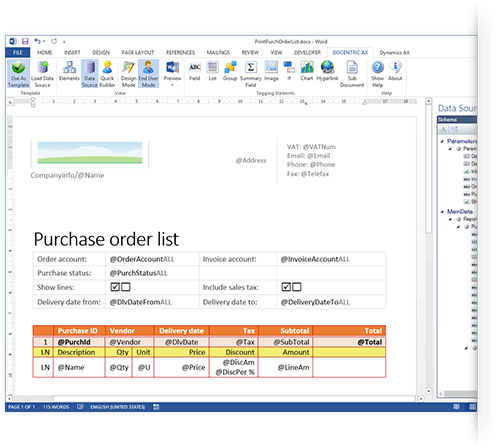The image size is (501, 447).
Task: Collapse the Parameters tree node
Action: pos(442,141)
